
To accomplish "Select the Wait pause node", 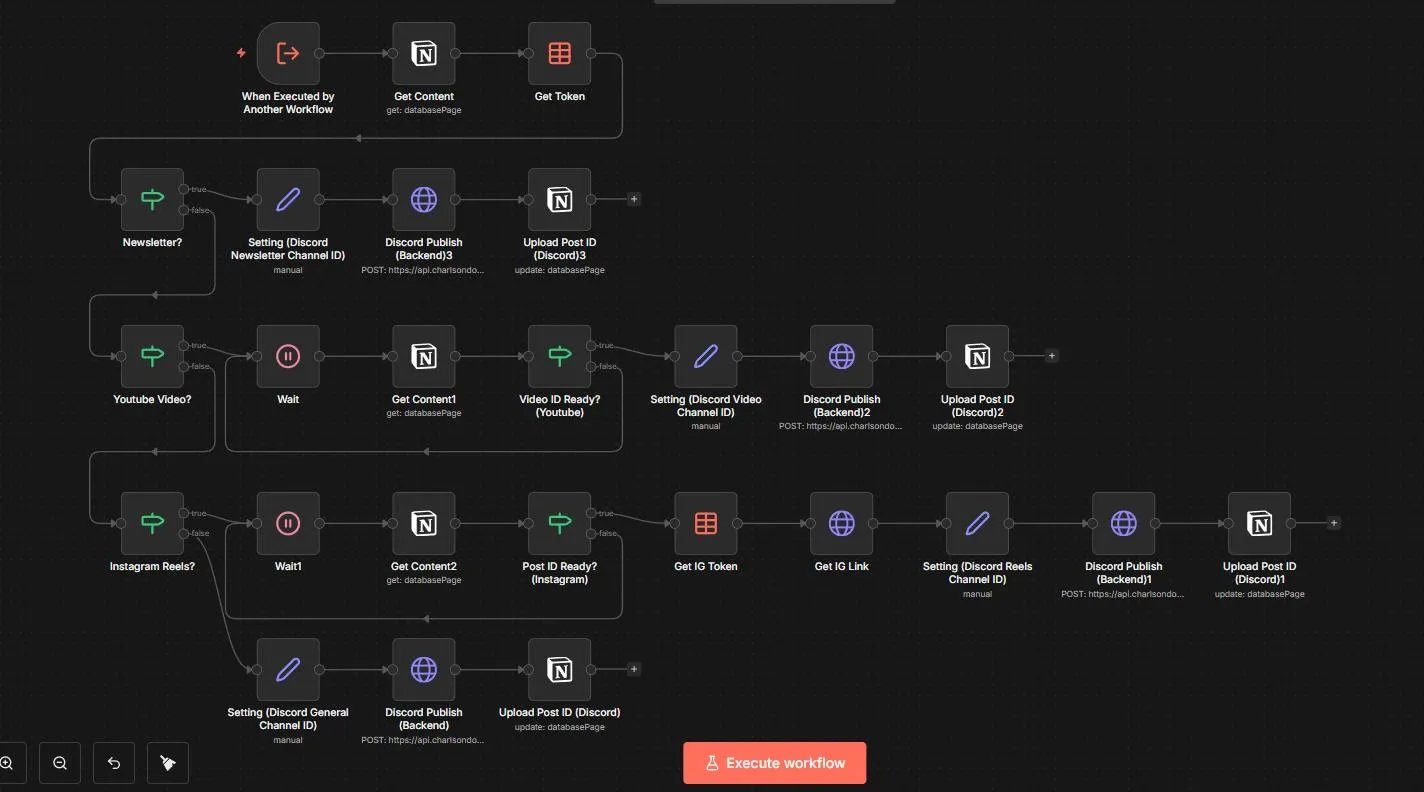I will click(x=288, y=355).
